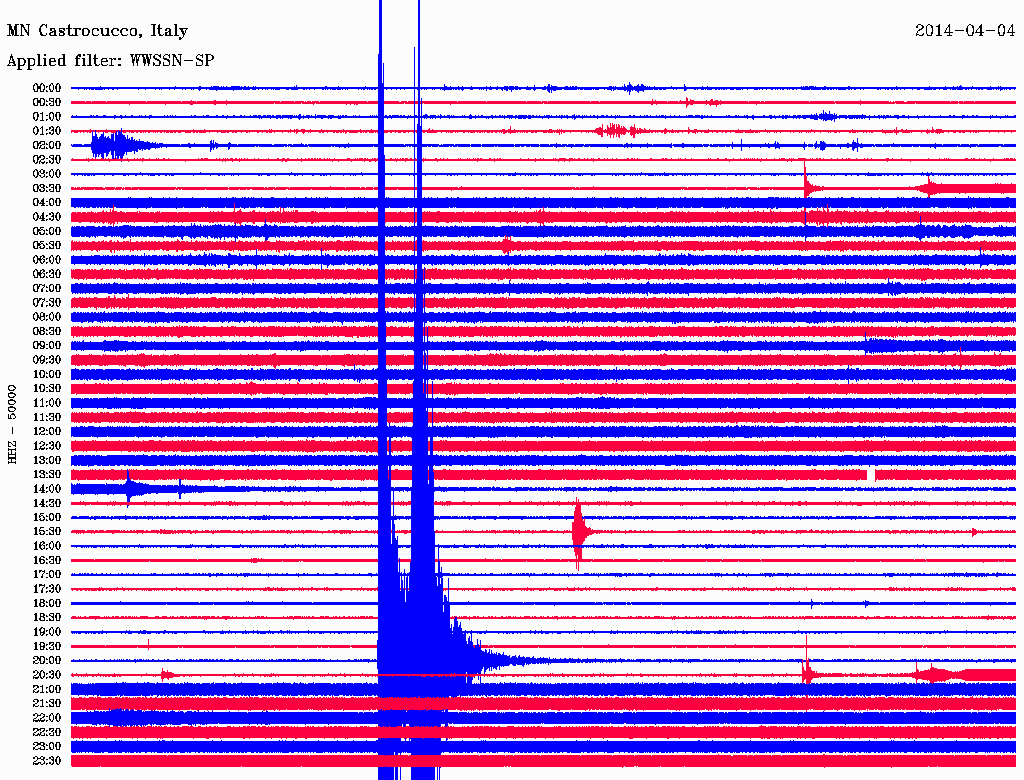This screenshot has height=780, width=1024.
Task: Click the large red event burst on the 15:30 trace
Action: coord(581,533)
